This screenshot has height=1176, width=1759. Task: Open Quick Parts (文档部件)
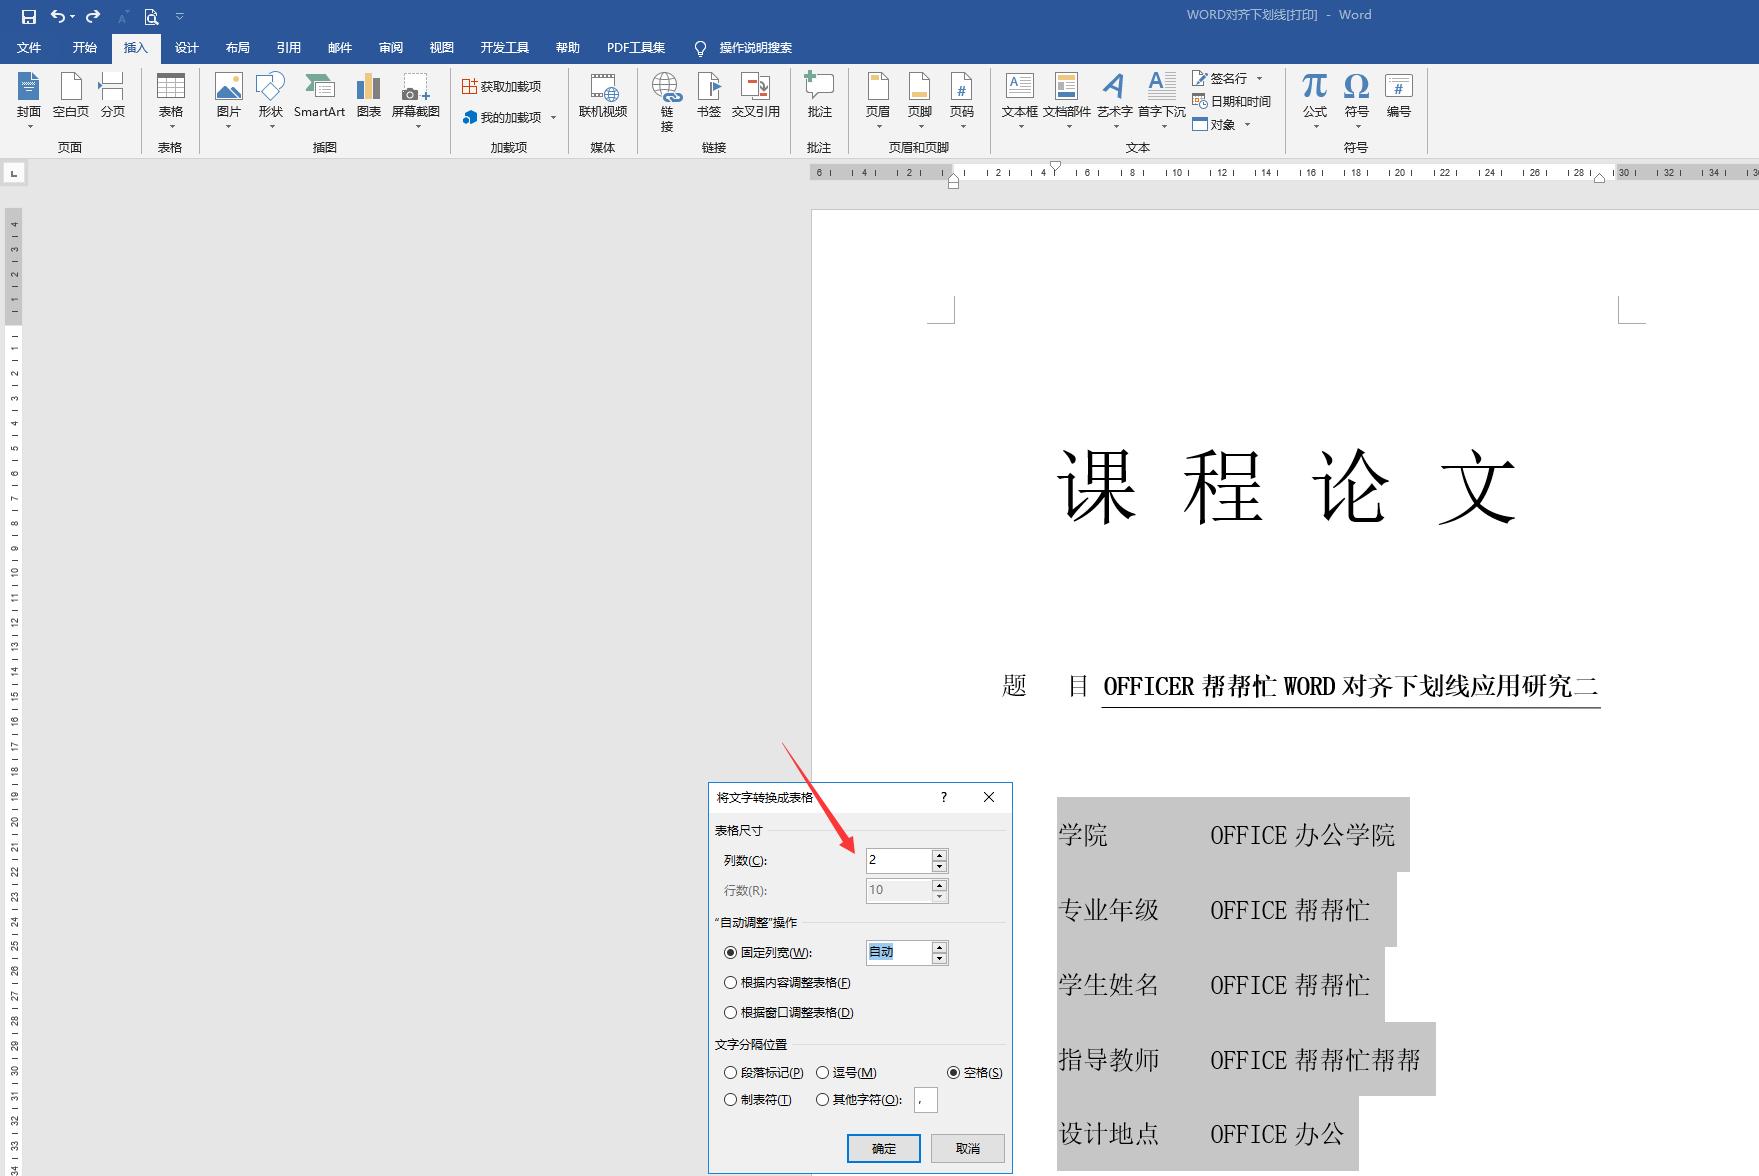tap(1067, 100)
